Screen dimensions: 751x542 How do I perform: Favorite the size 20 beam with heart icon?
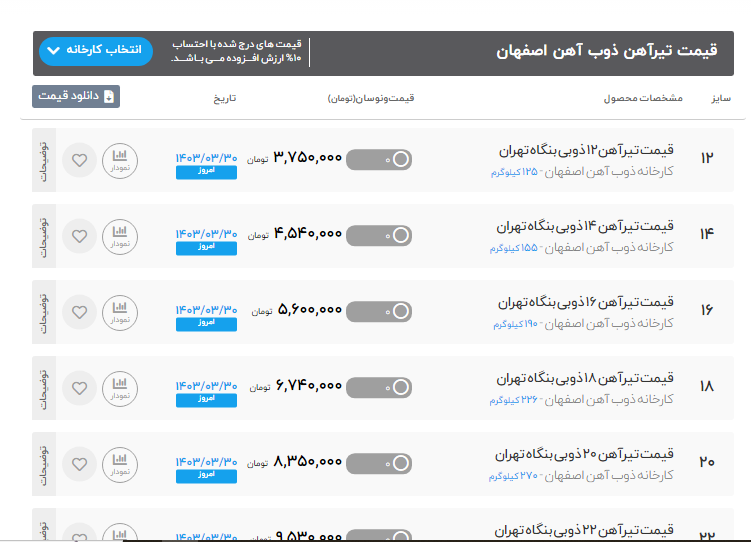[80, 464]
